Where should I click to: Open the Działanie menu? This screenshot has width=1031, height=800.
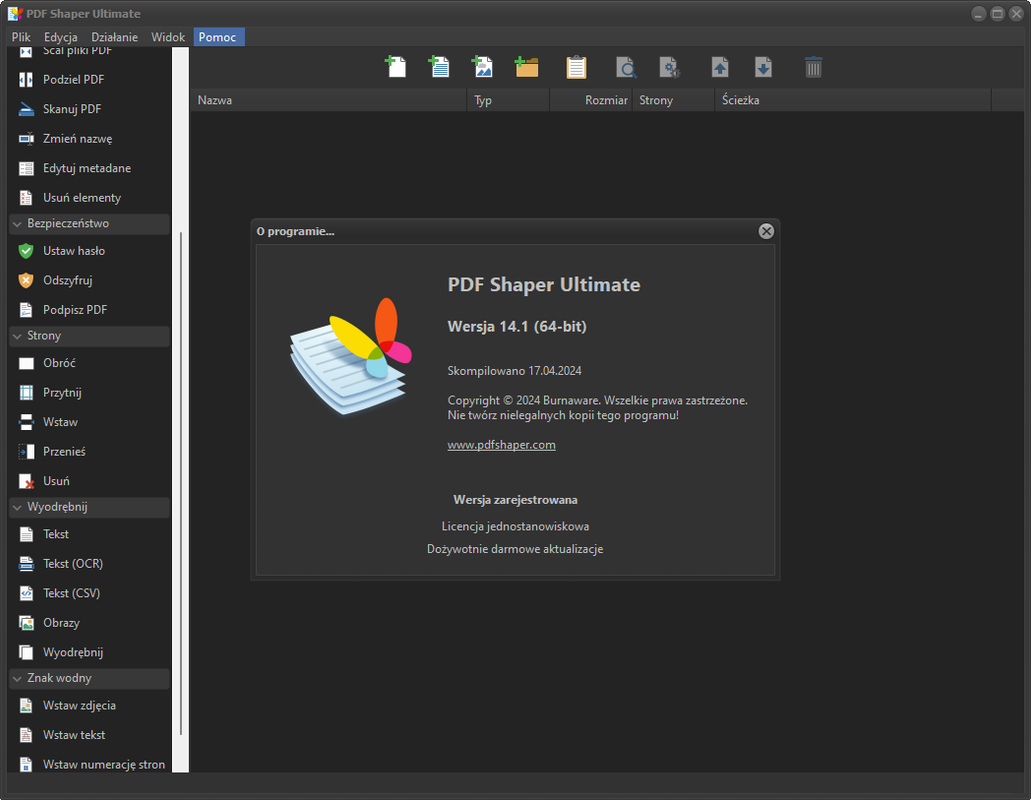(x=114, y=37)
